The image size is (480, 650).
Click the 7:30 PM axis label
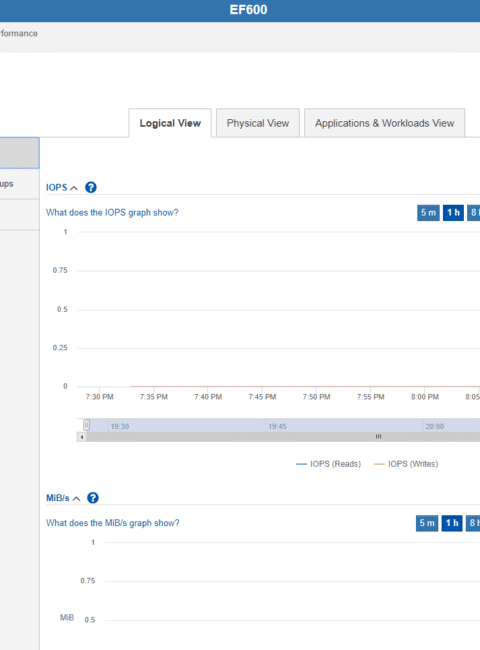(99, 397)
